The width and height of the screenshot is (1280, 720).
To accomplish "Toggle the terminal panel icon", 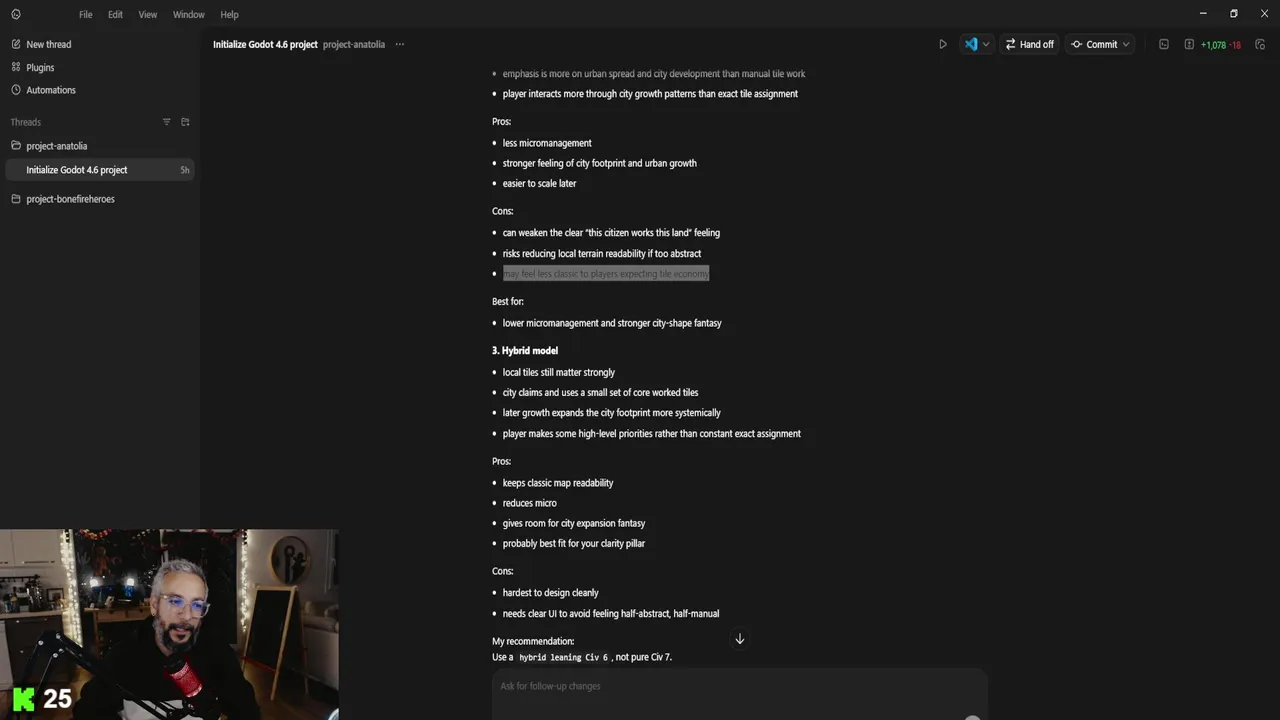I will (x=1163, y=44).
